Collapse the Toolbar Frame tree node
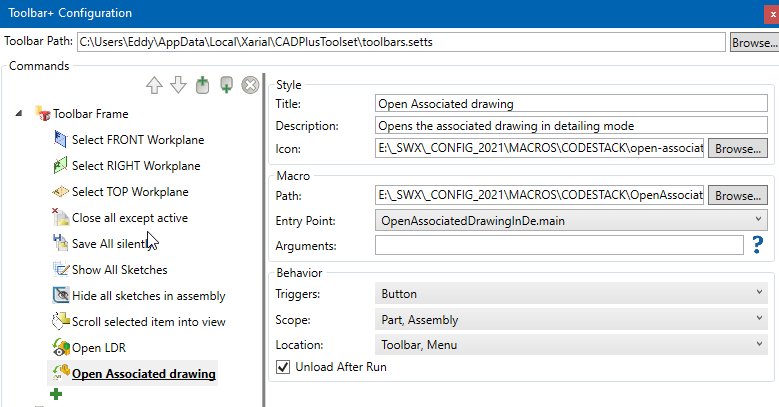The image size is (779, 407). (19, 113)
